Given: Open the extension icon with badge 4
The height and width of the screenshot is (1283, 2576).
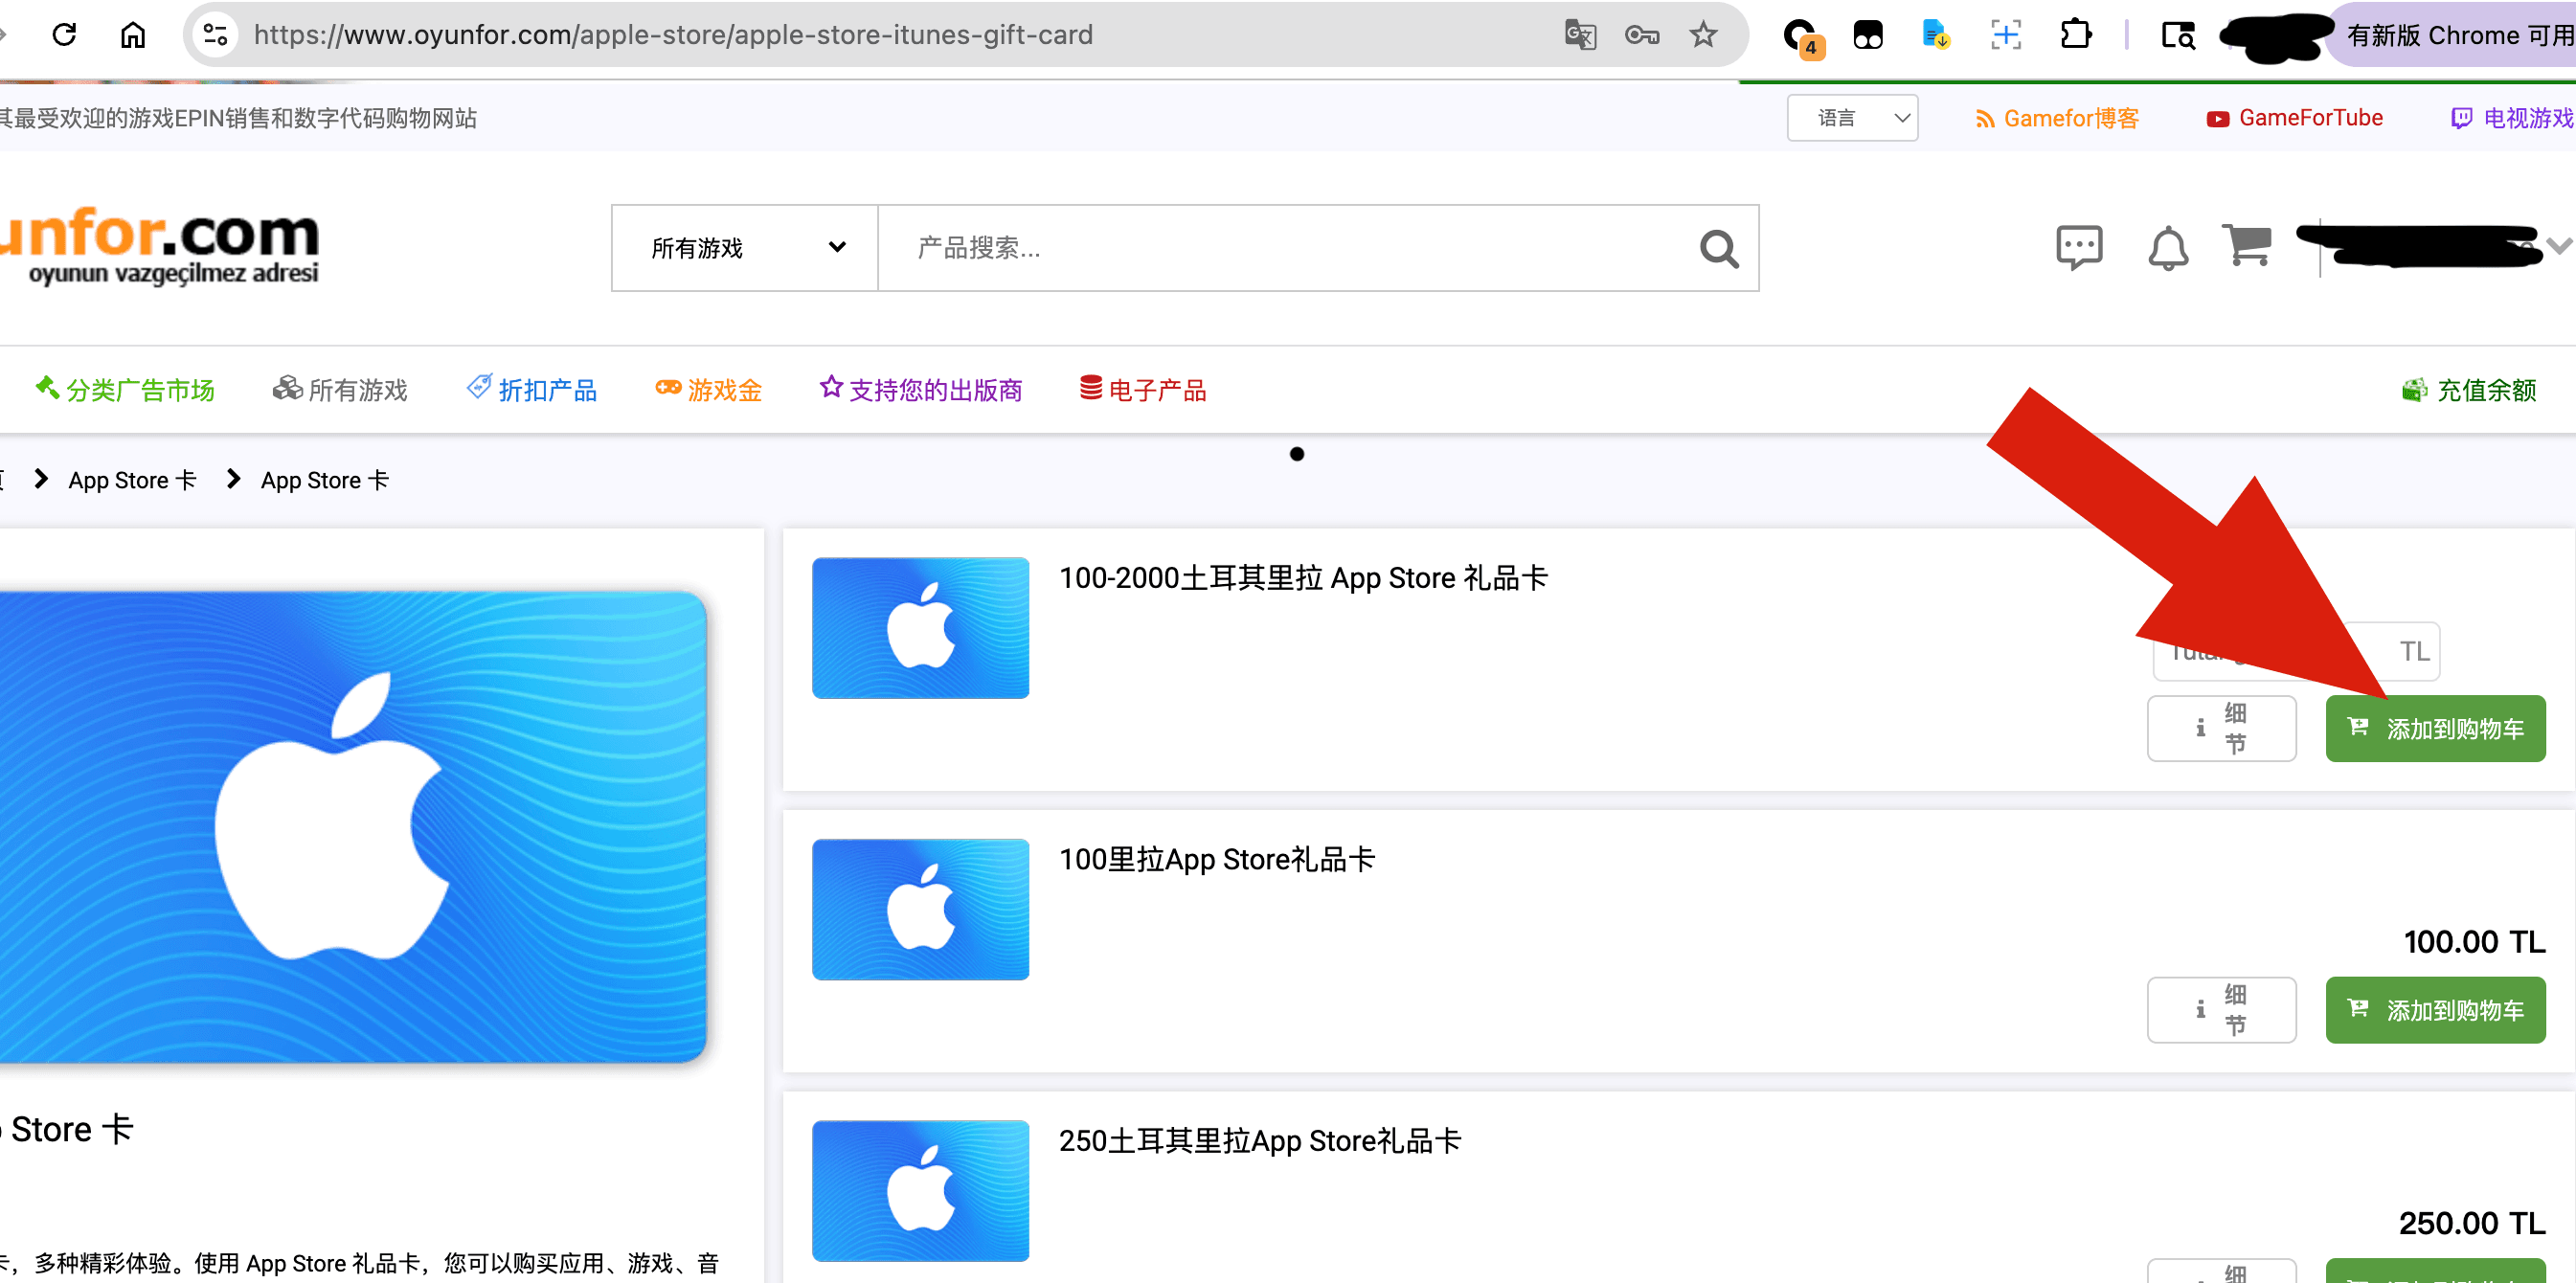Looking at the screenshot, I should 1802,37.
